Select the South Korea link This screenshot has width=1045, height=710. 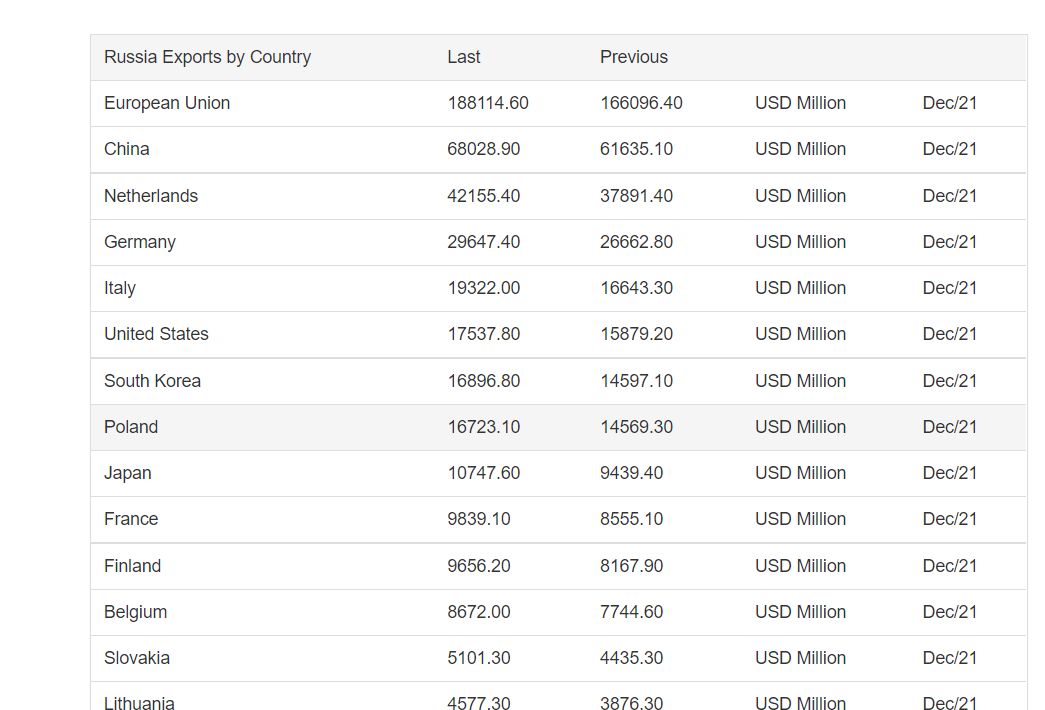152,381
